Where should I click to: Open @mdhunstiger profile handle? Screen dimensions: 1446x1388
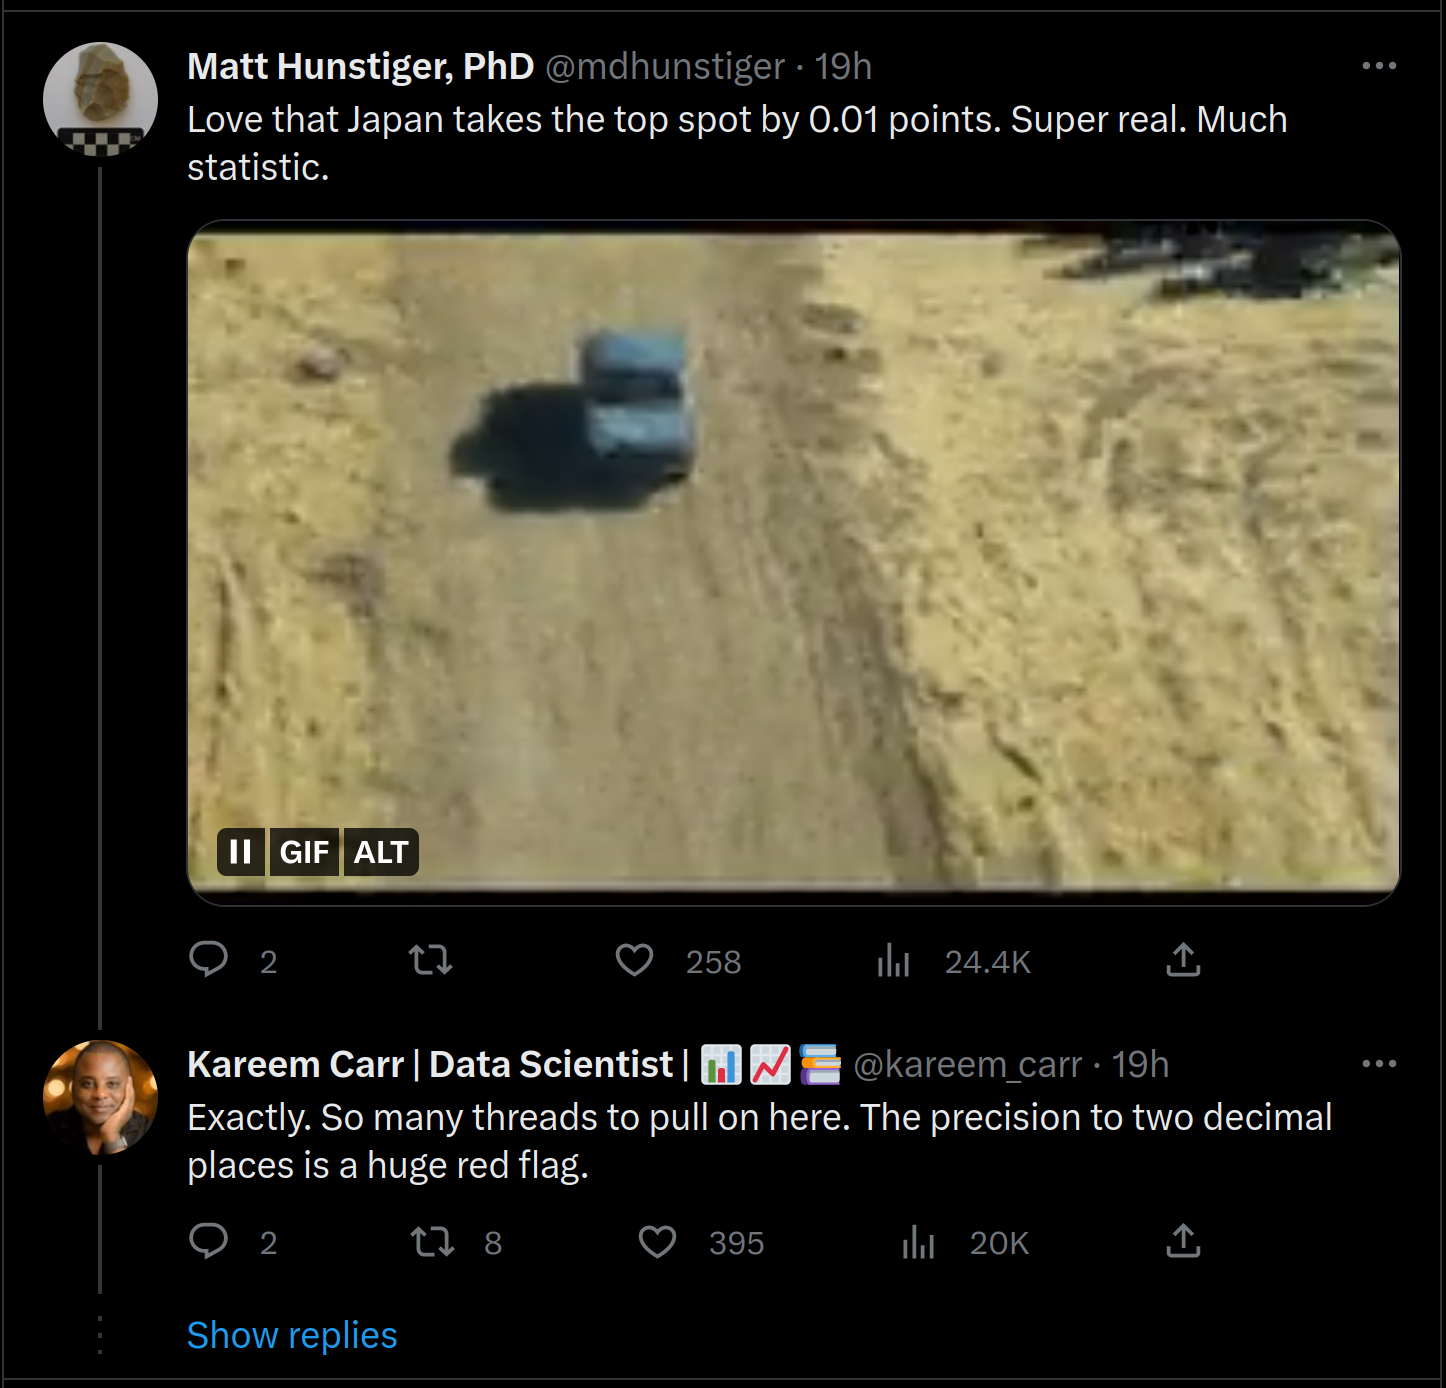tap(665, 66)
